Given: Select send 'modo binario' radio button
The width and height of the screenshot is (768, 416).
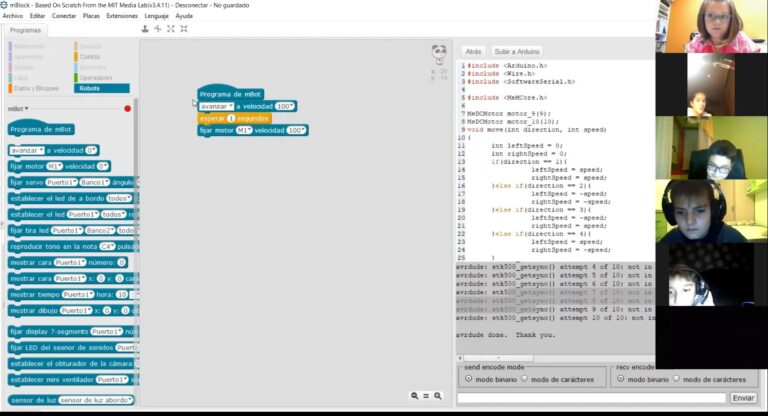Looking at the screenshot, I should pyautogui.click(x=468, y=379).
